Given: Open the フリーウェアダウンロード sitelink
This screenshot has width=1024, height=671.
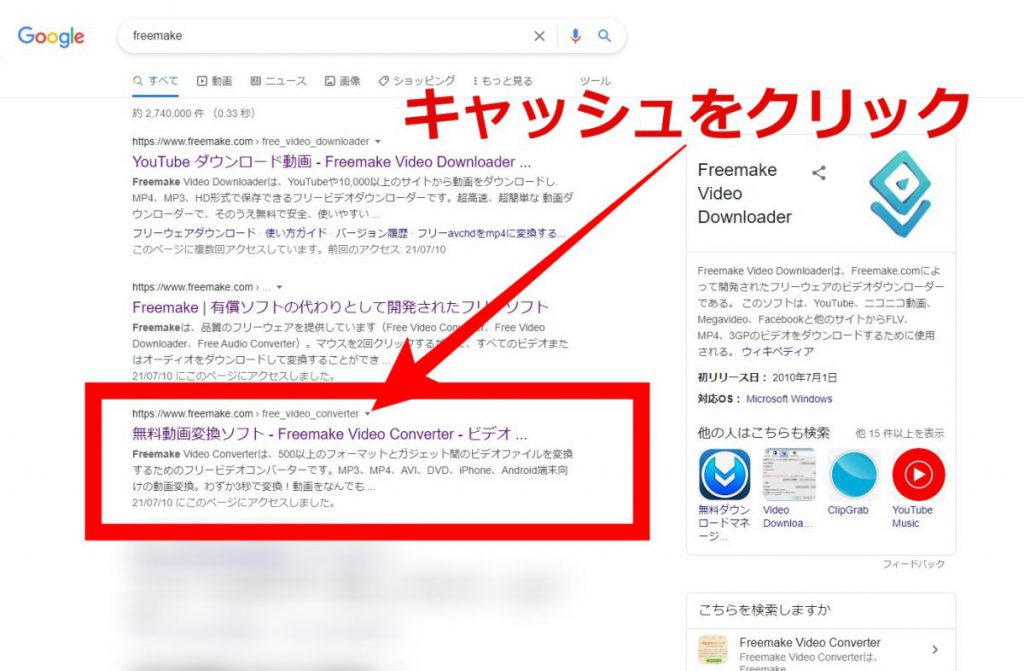Looking at the screenshot, I should 194,233.
